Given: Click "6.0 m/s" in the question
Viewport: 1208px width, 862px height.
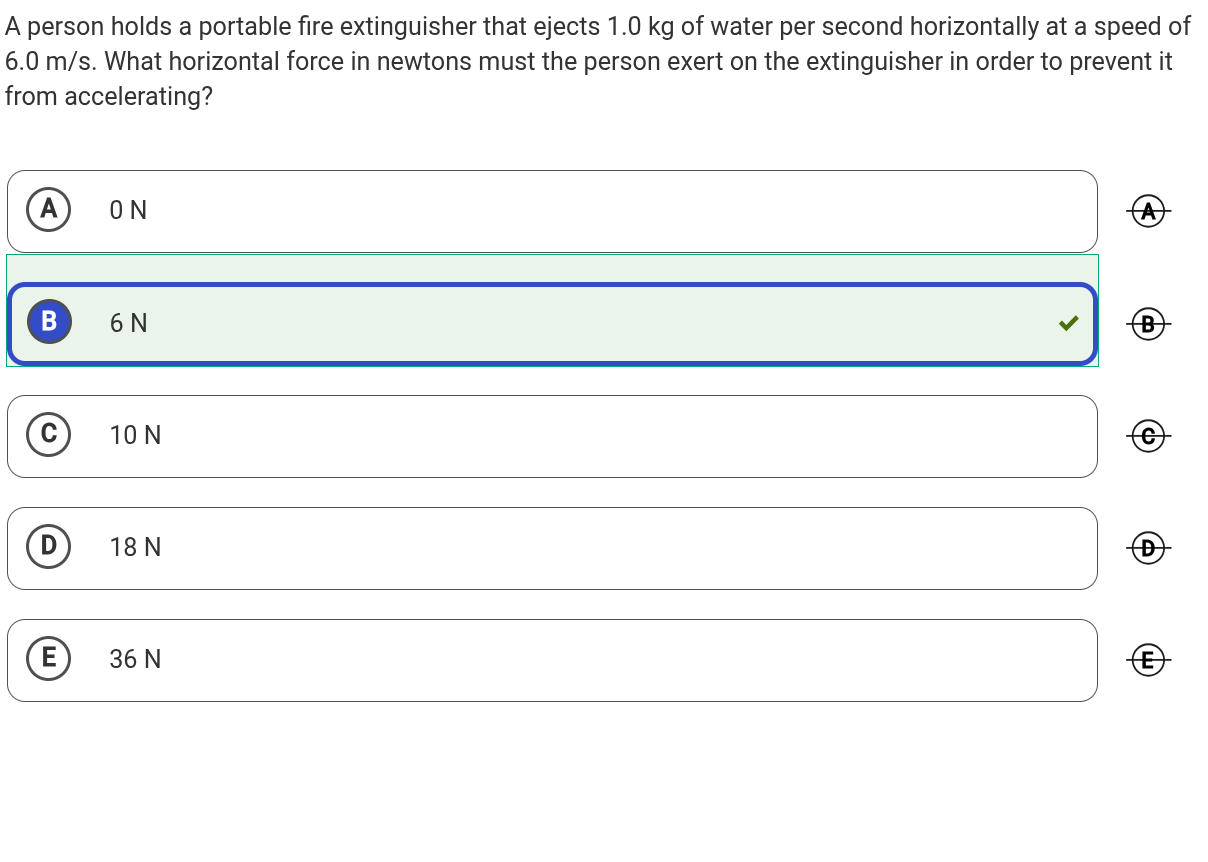Looking at the screenshot, I should 48,62.
